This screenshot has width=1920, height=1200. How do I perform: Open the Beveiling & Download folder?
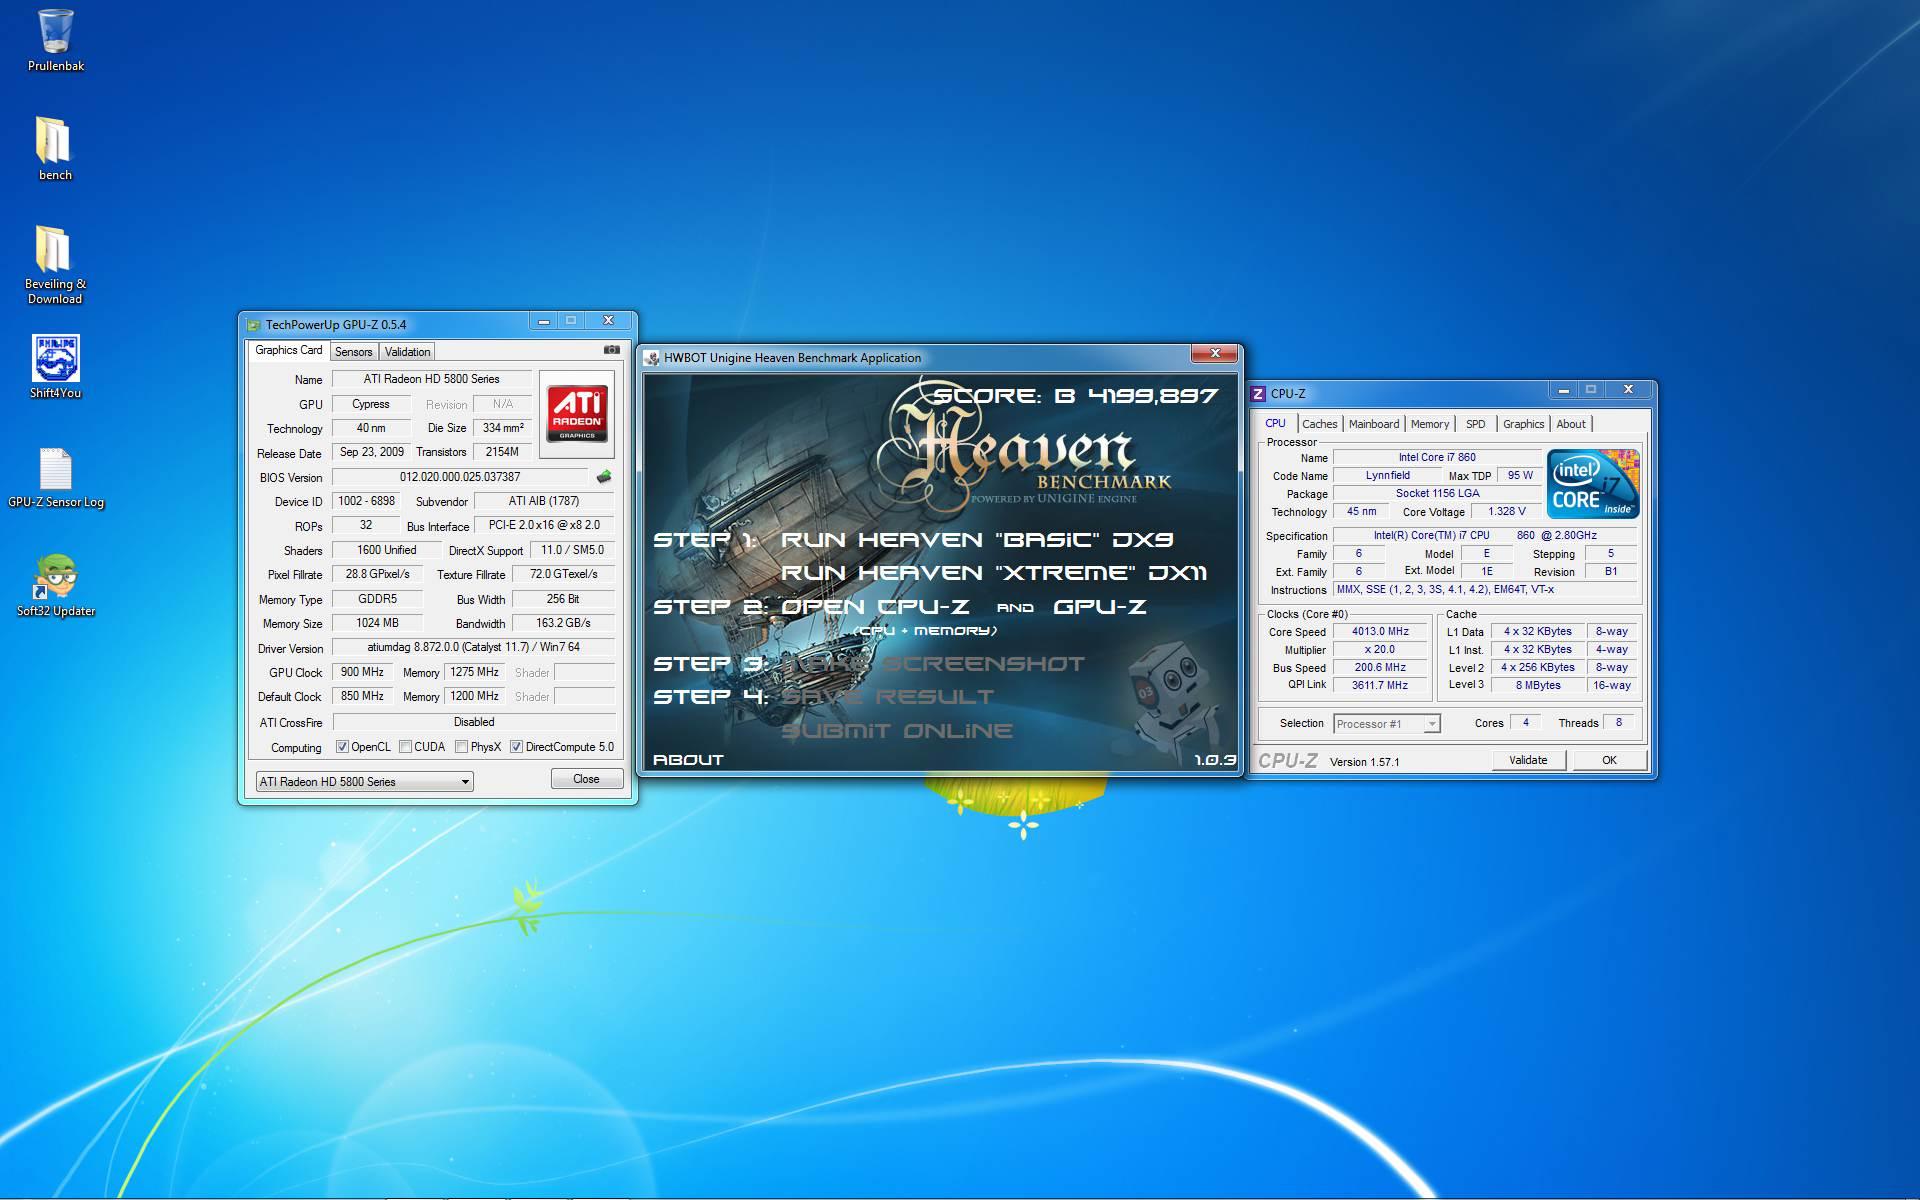[x=55, y=264]
